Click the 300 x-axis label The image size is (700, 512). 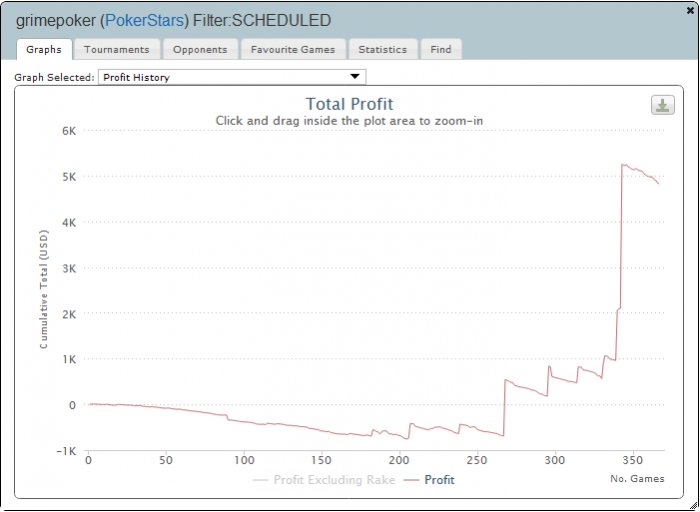555,461
